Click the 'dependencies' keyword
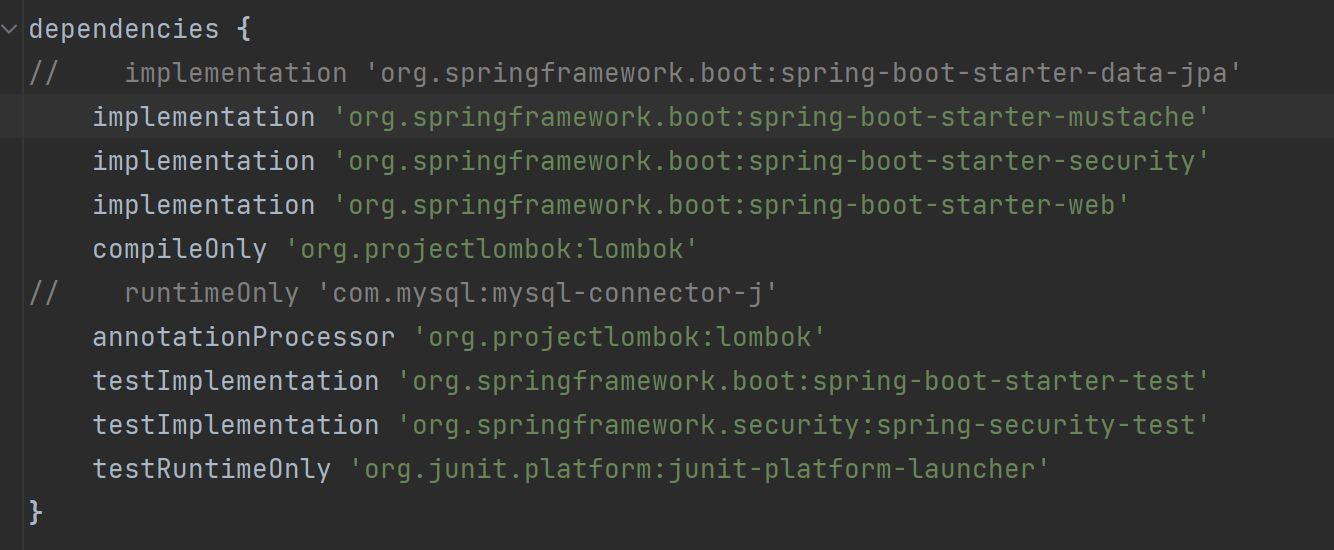The height and width of the screenshot is (550, 1334). 124,29
